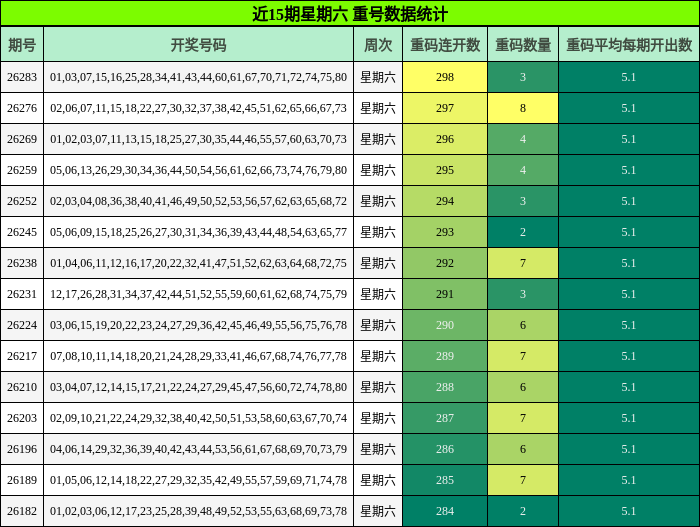Click the 重码连开数 value 286
Image resolution: width=700 pixels, height=527 pixels.
coord(445,449)
